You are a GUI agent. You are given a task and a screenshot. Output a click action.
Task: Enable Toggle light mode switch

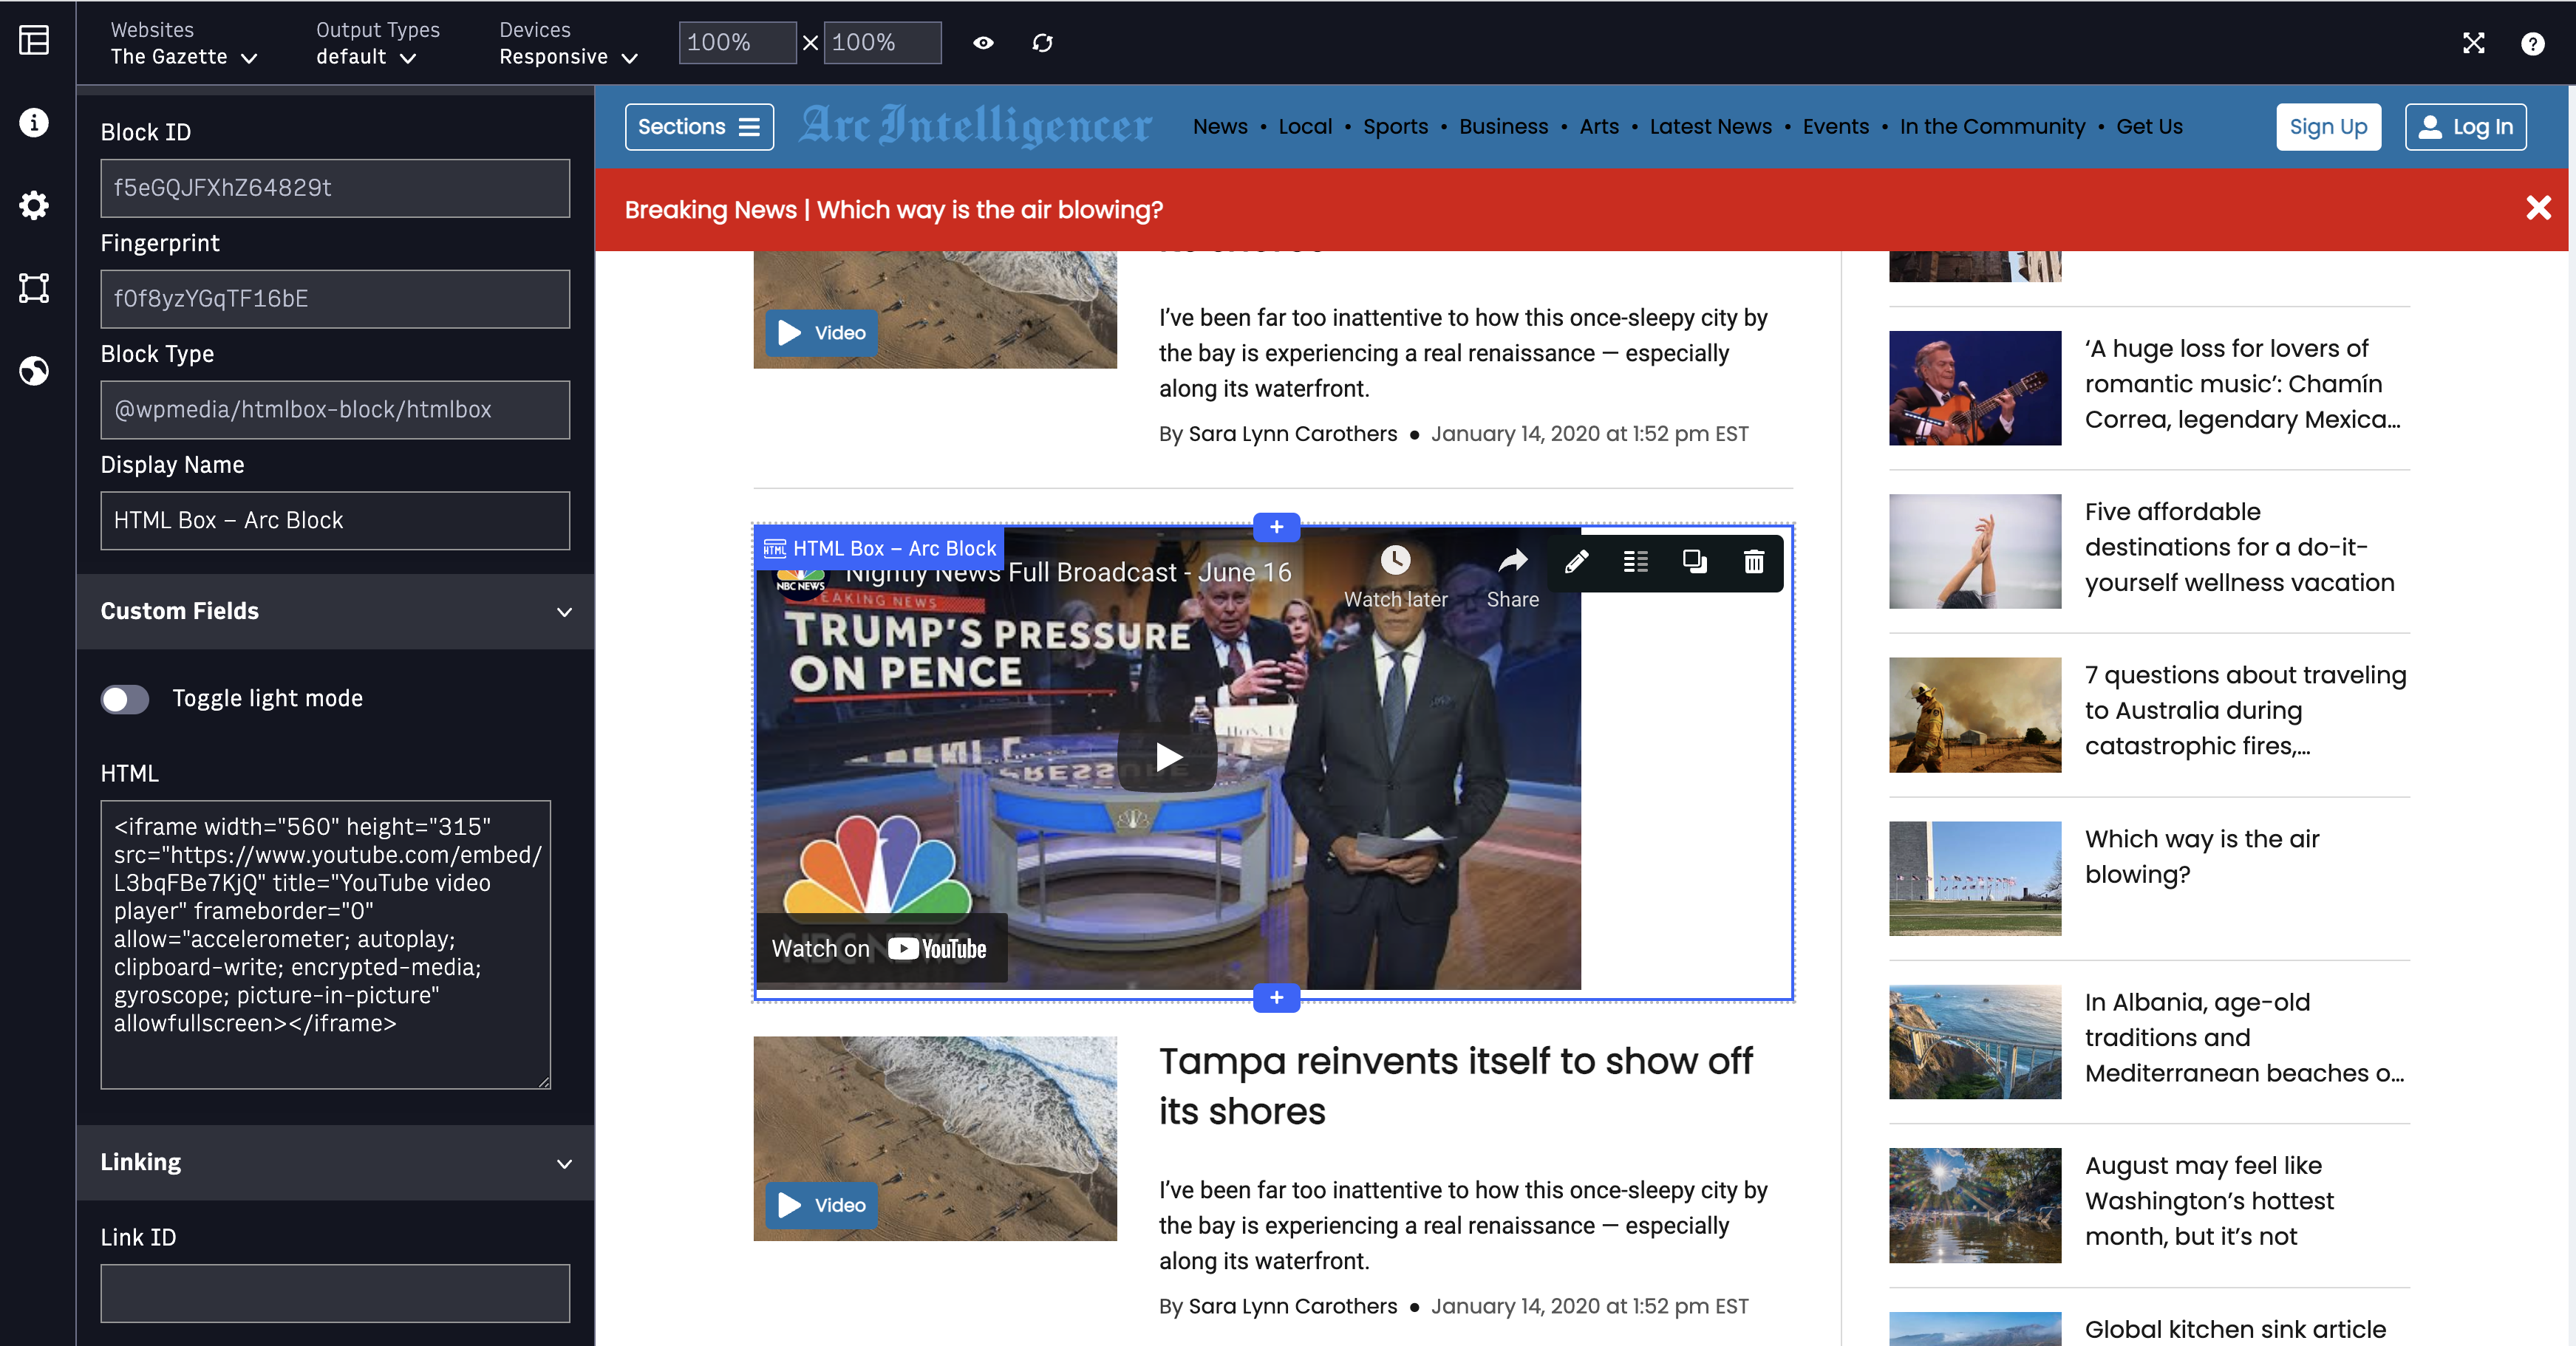pyautogui.click(x=125, y=699)
